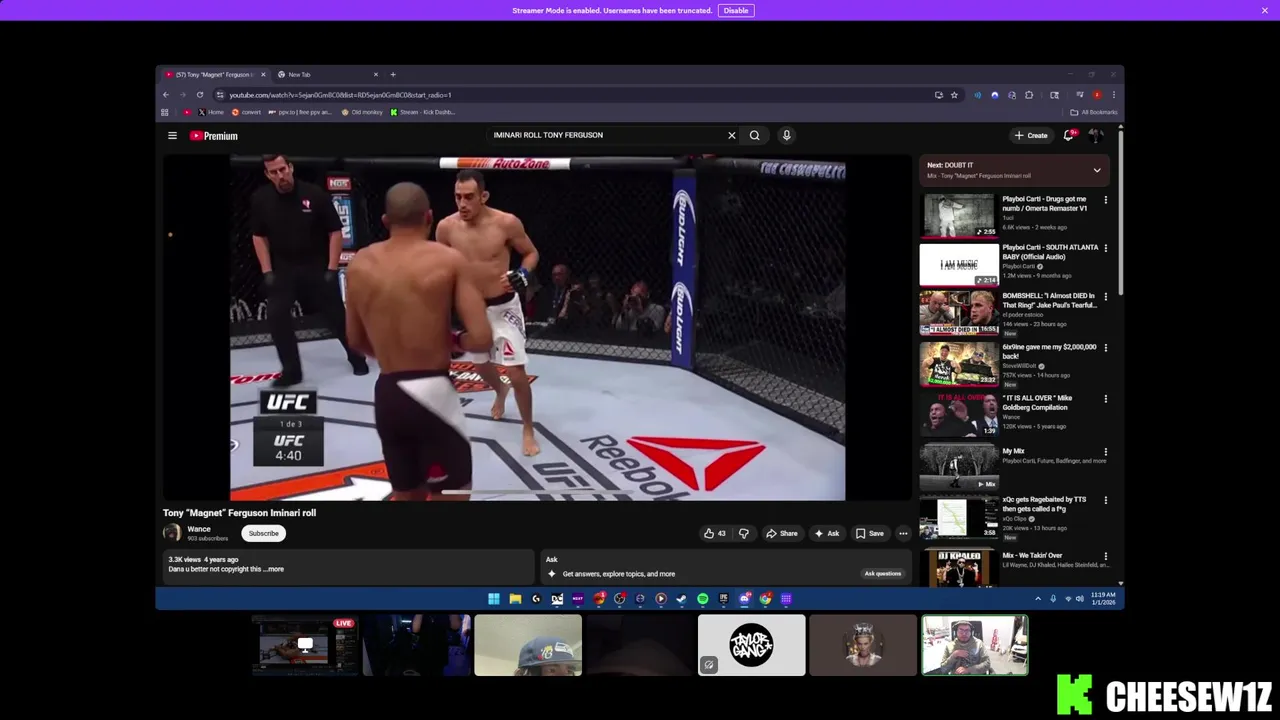Screen dimensions: 1280x720
Task: Open the Wance channel name link
Action: point(199,529)
